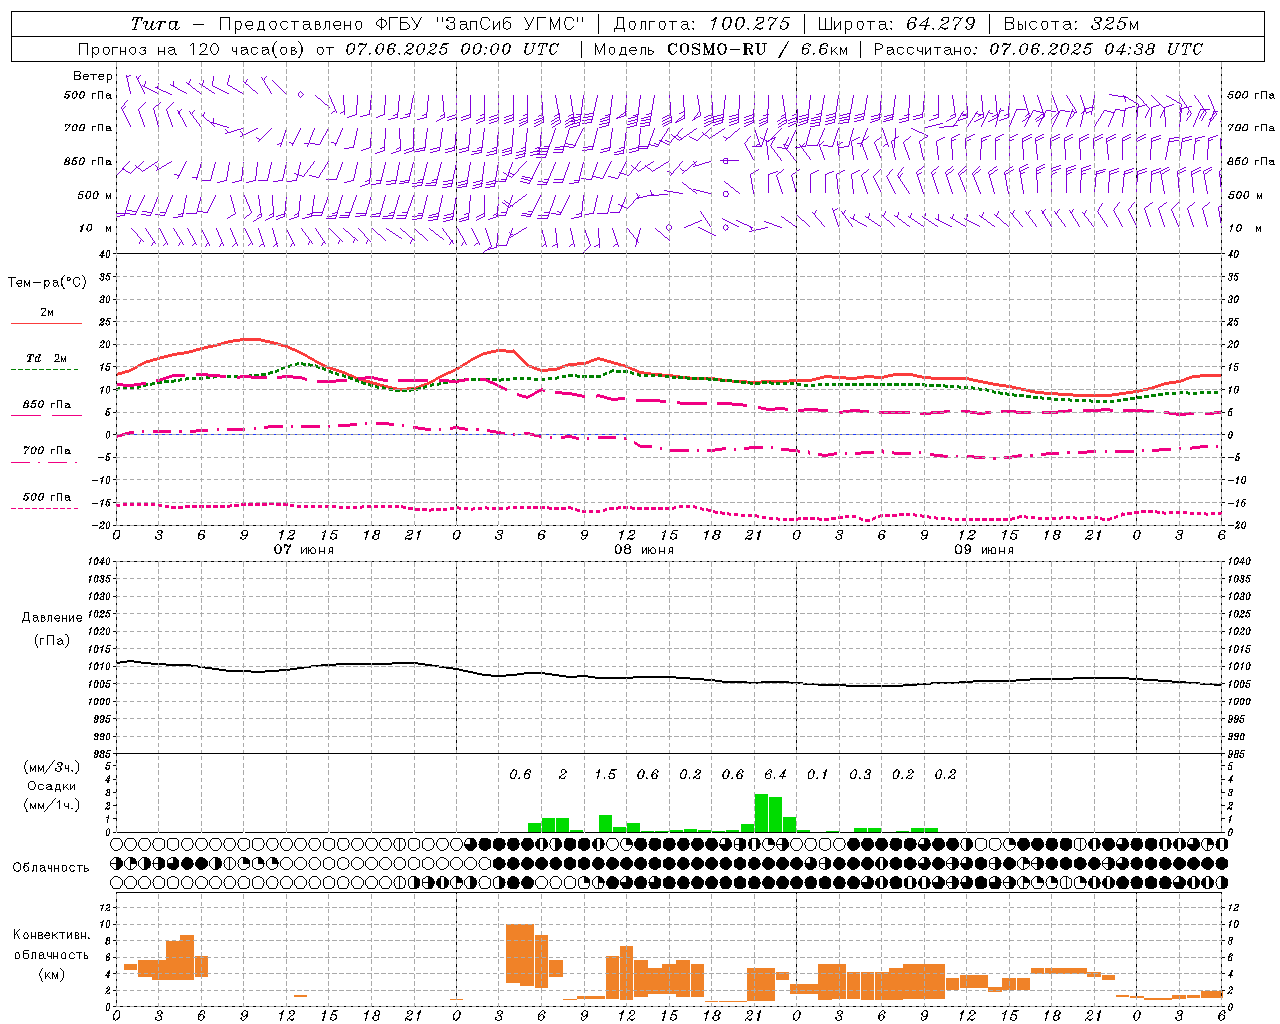Click the "Облачность" cloud cover label

pos(51,867)
